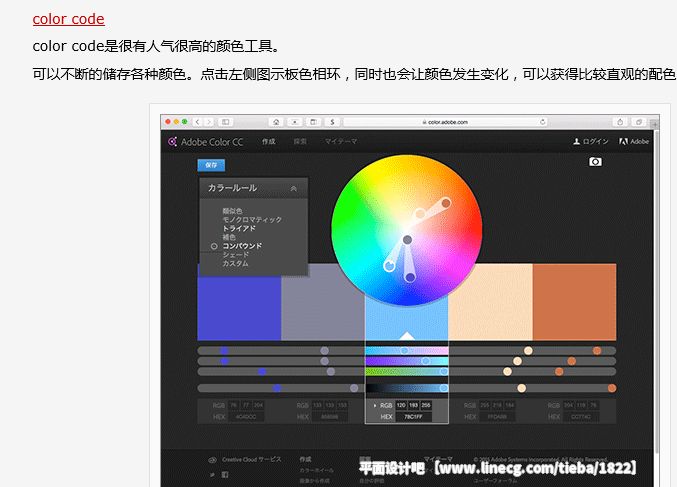Reload the color.adobe.com page
The image size is (677, 487).
coord(542,122)
